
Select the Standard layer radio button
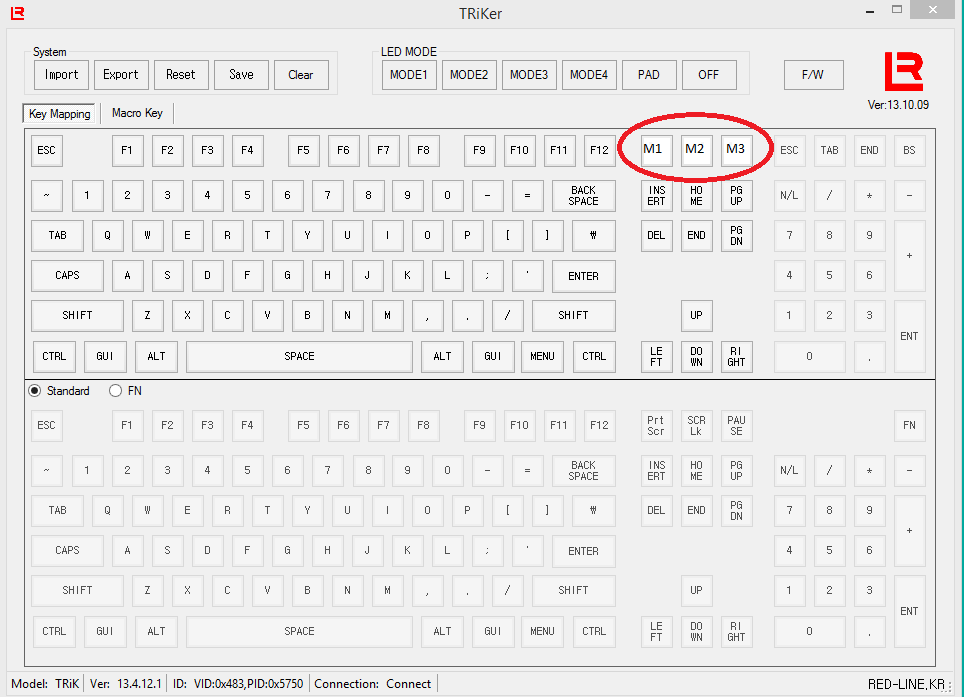36,391
